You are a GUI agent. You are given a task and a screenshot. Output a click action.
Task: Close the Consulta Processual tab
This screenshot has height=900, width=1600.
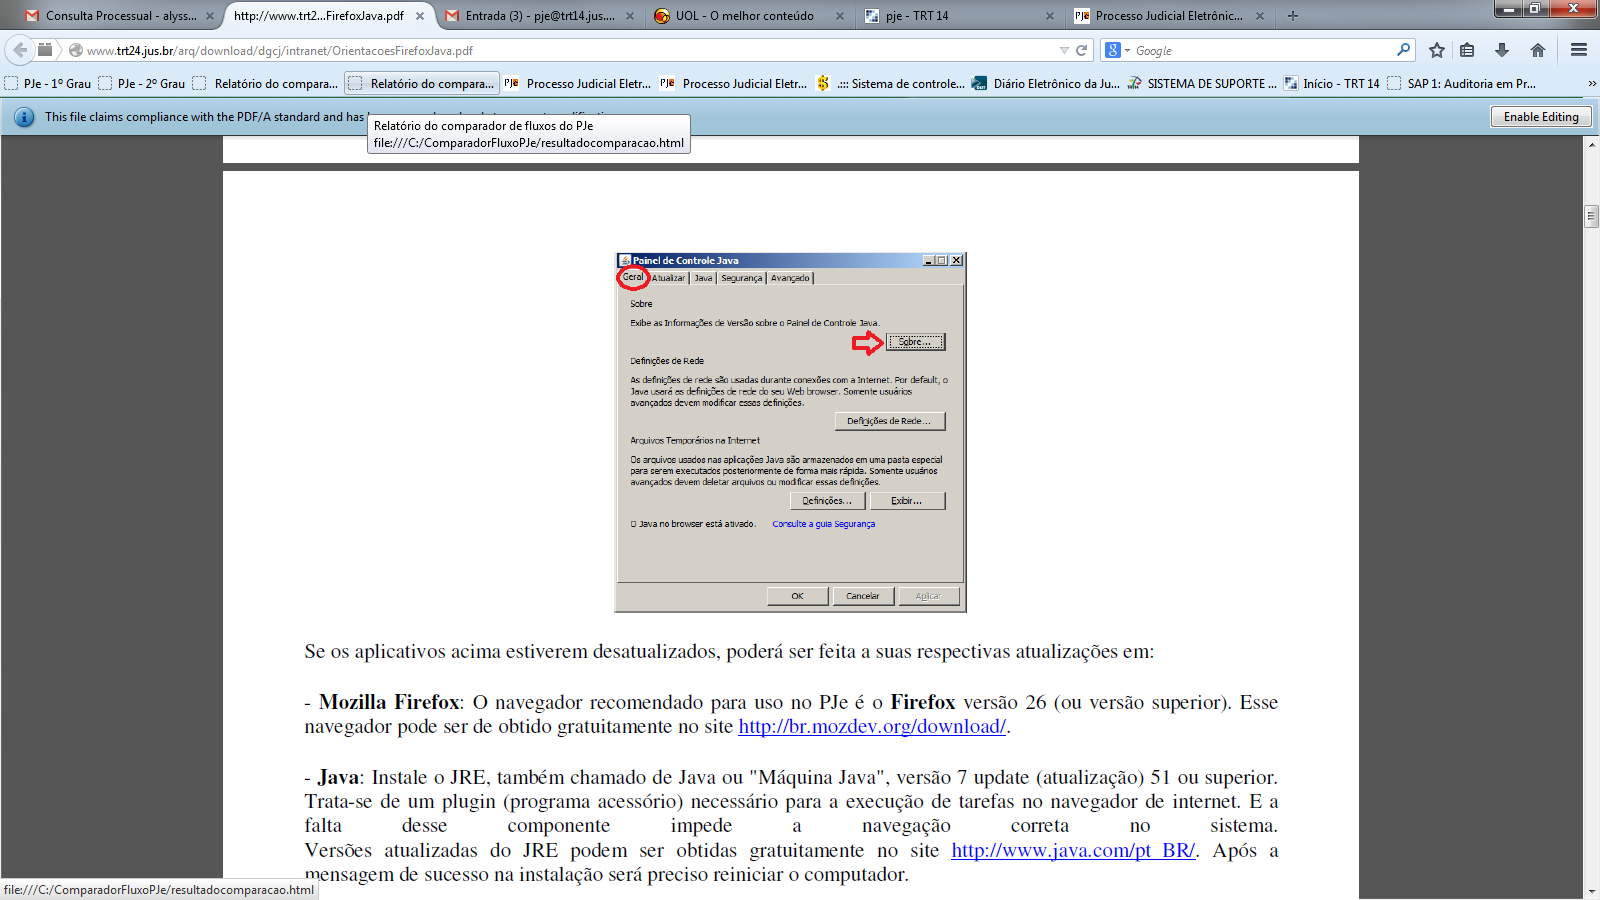210,16
